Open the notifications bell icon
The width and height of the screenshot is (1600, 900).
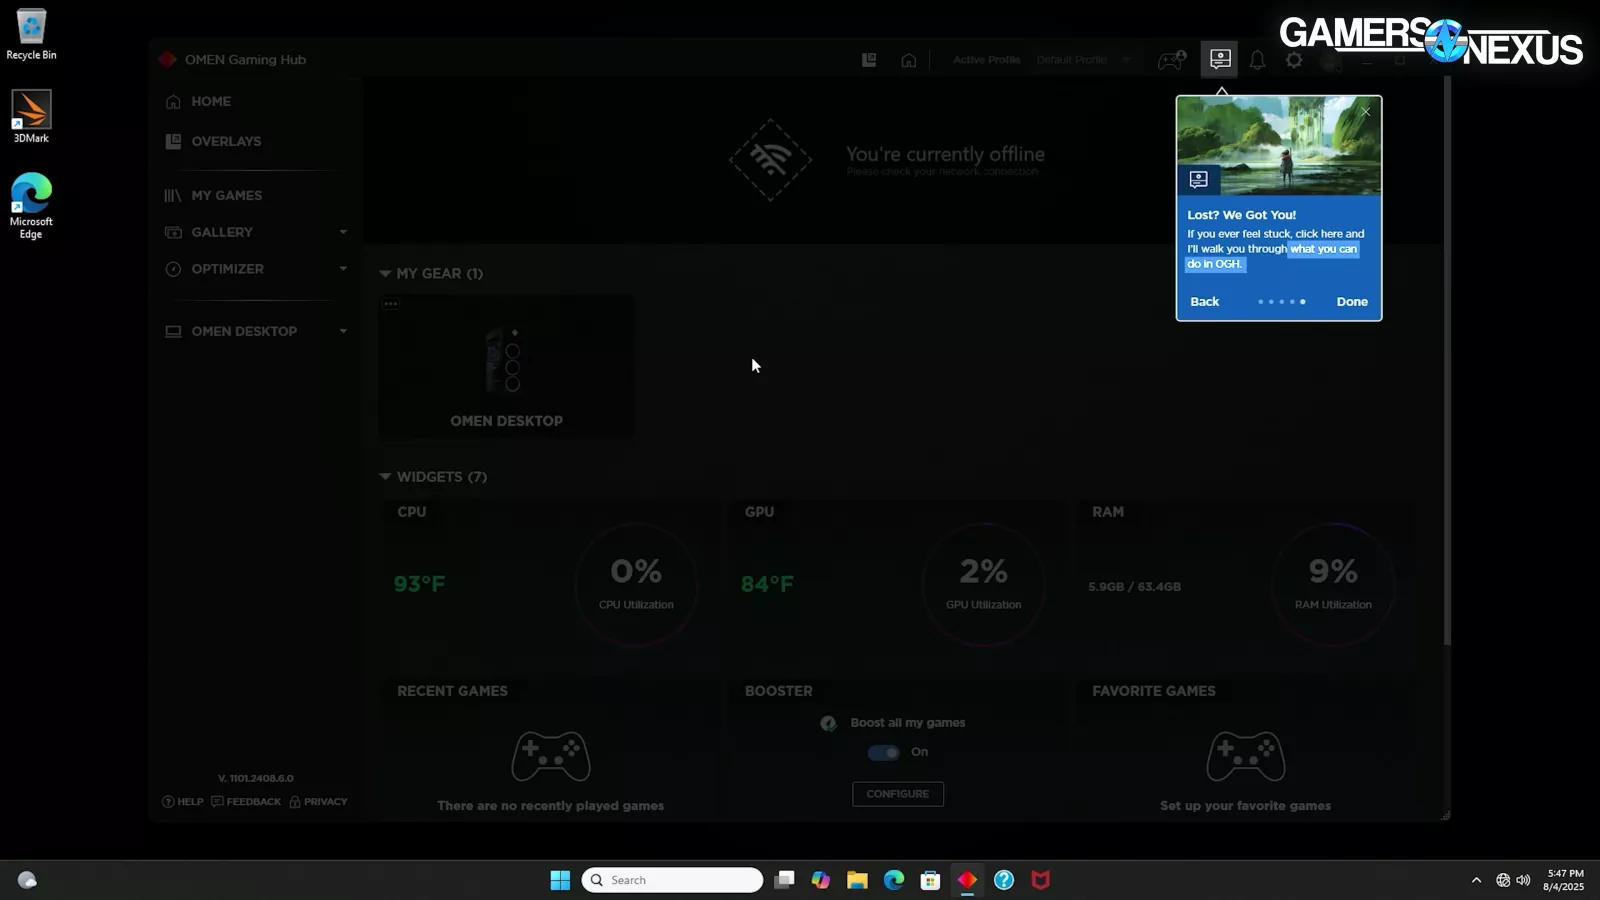pos(1257,60)
